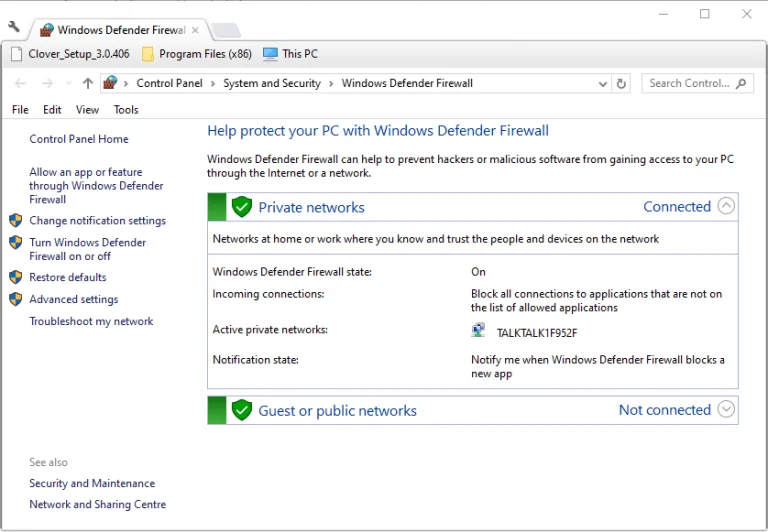Image resolution: width=768 pixels, height=532 pixels.
Task: Open Advanced settings link
Action: pos(73,299)
